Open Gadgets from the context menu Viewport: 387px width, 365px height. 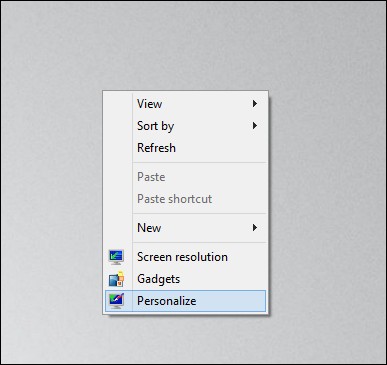(185, 279)
